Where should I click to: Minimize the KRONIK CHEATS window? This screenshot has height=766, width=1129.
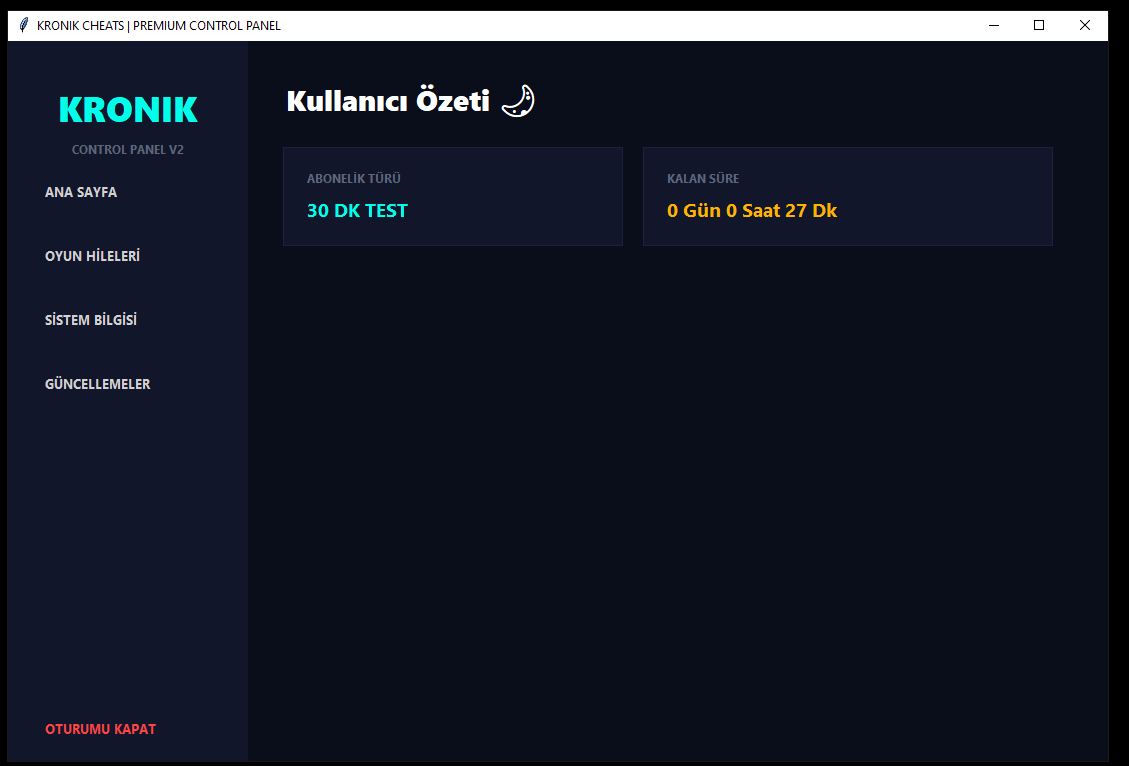point(994,25)
